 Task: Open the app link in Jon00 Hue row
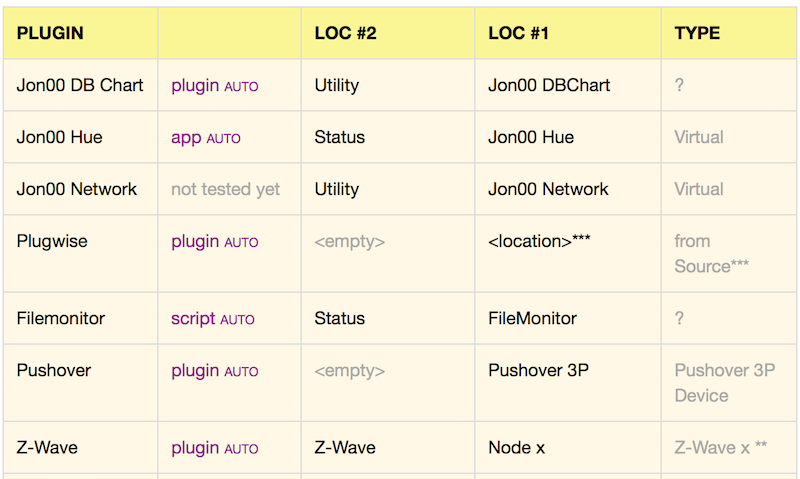(186, 138)
